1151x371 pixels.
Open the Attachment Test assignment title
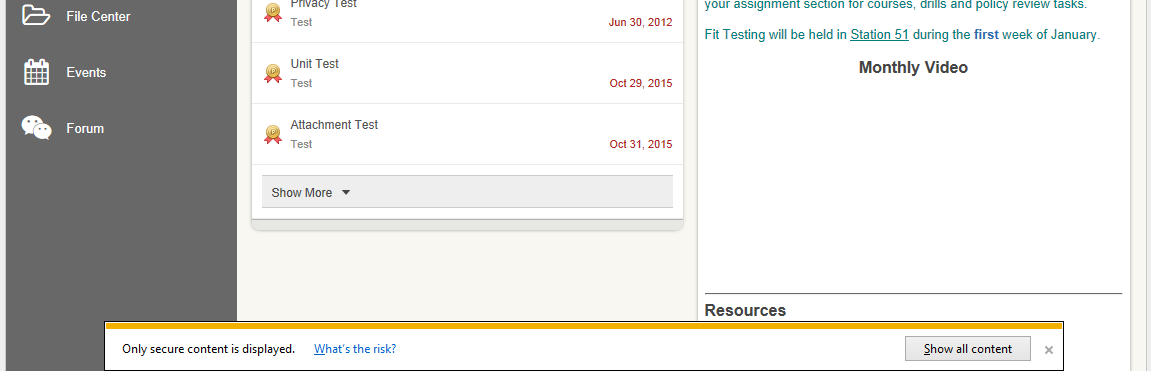pyautogui.click(x=334, y=125)
